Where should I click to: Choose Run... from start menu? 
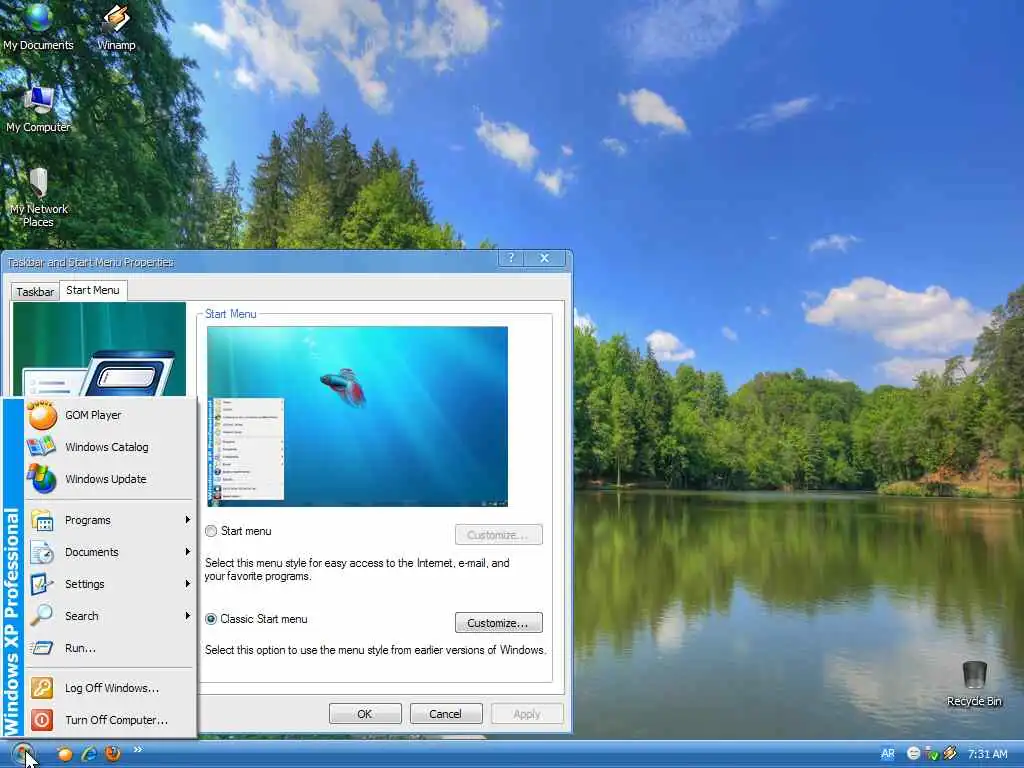(110, 648)
